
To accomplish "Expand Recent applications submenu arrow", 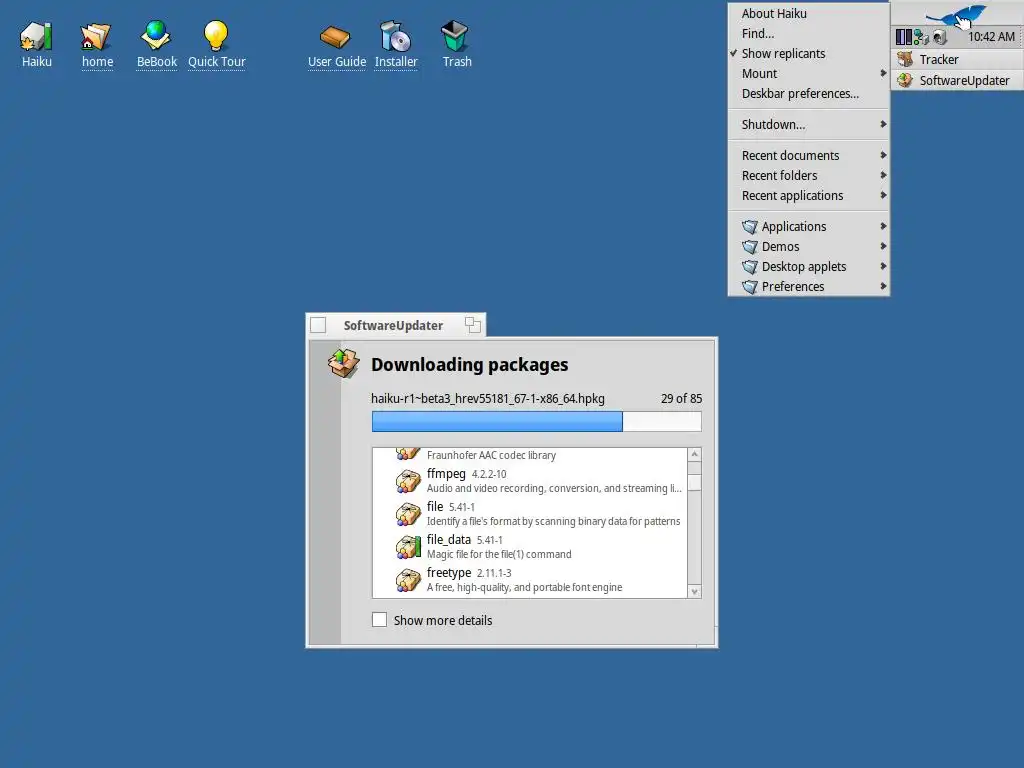I will click(883, 195).
